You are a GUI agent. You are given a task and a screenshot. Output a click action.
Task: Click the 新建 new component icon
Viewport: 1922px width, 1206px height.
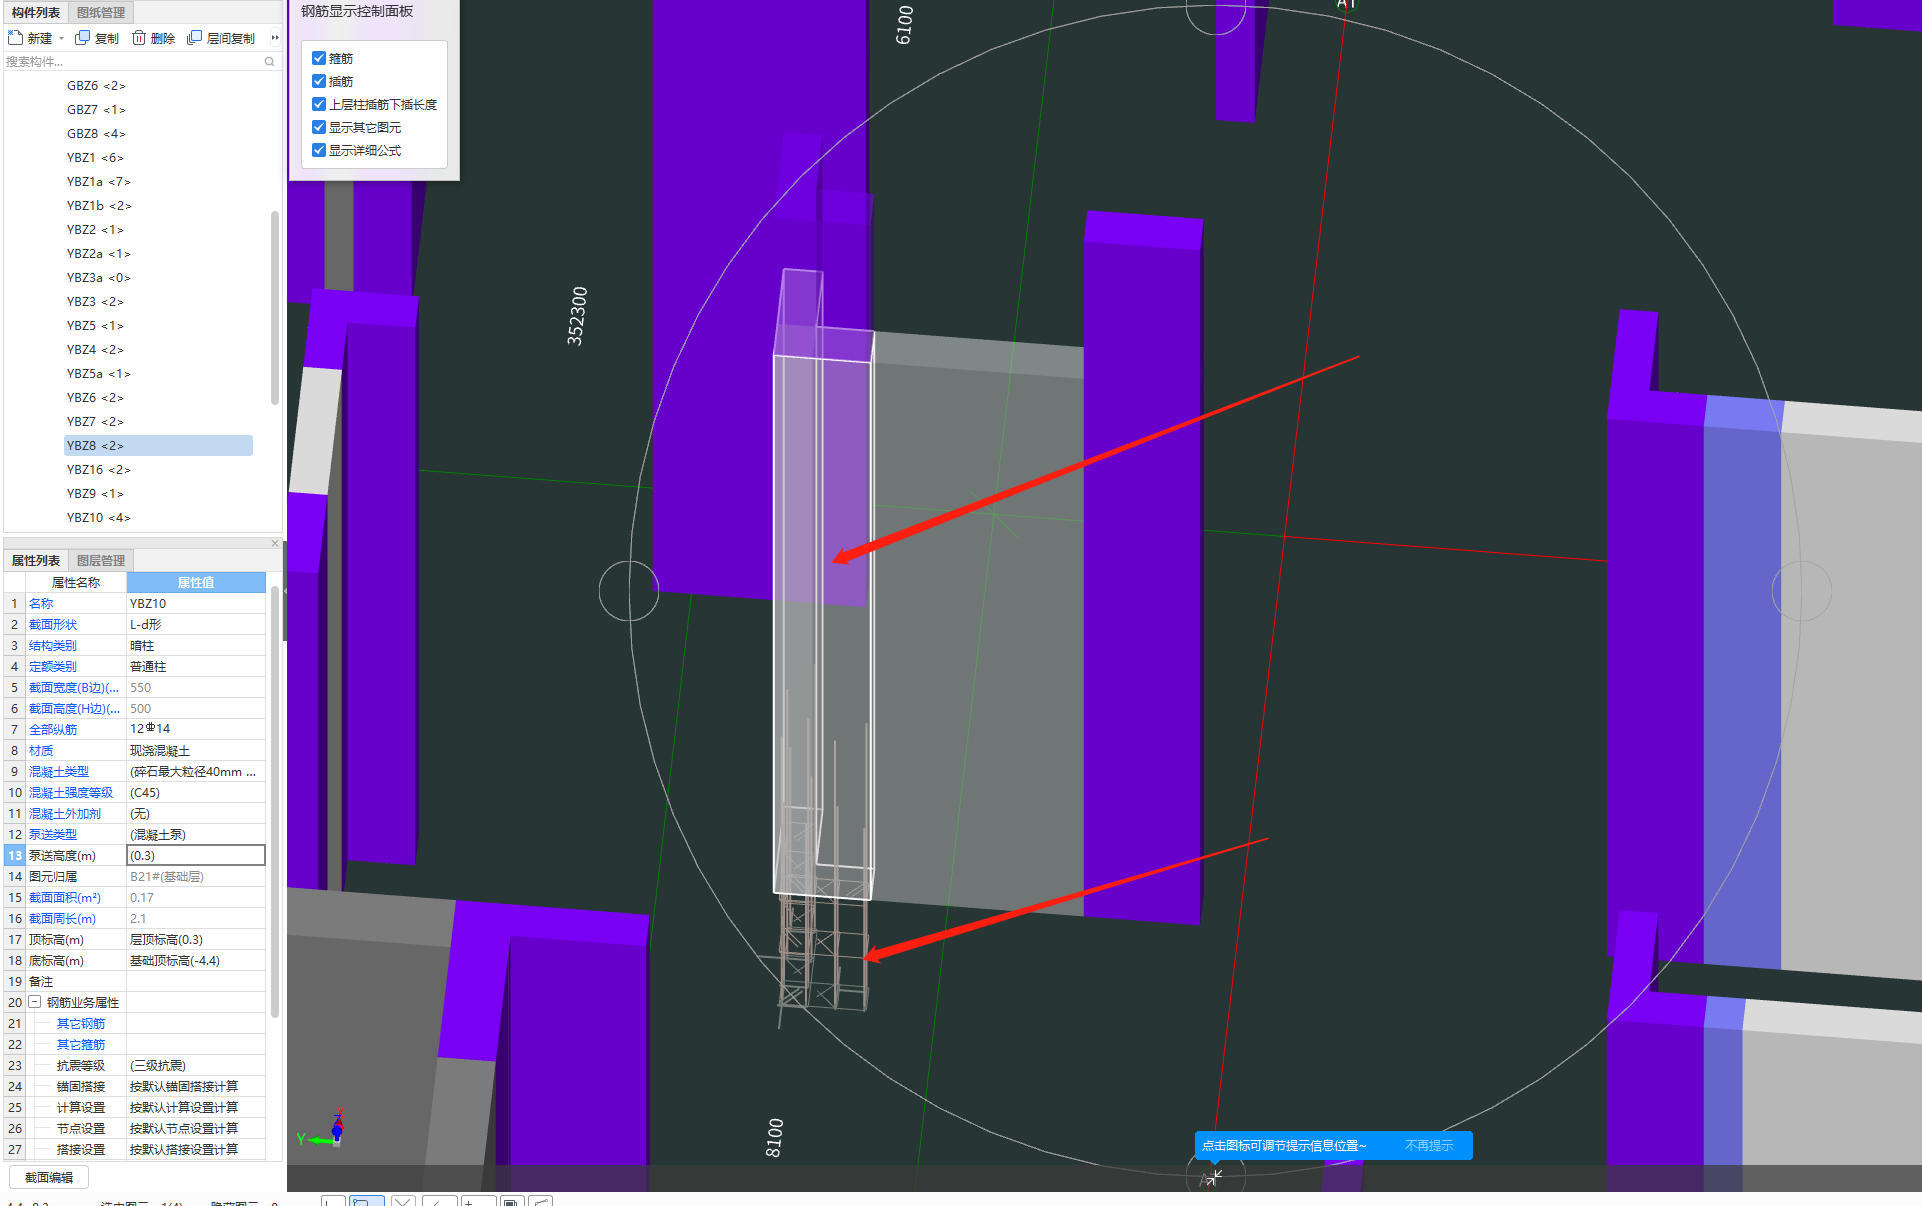click(15, 38)
